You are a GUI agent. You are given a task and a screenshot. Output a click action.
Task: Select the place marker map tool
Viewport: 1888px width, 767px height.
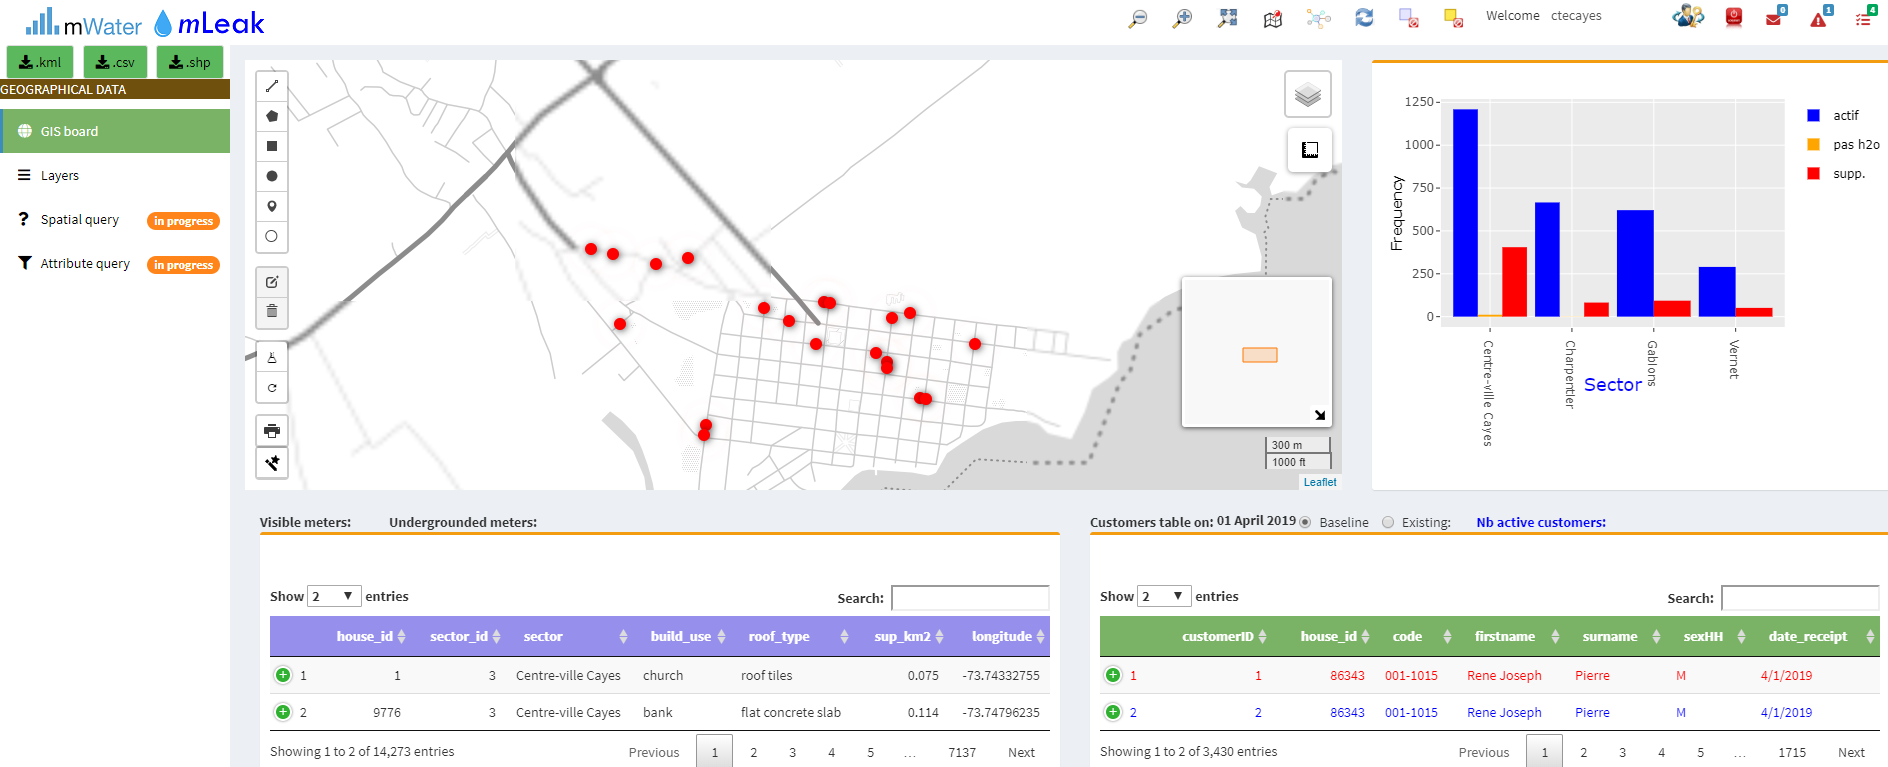coord(272,206)
